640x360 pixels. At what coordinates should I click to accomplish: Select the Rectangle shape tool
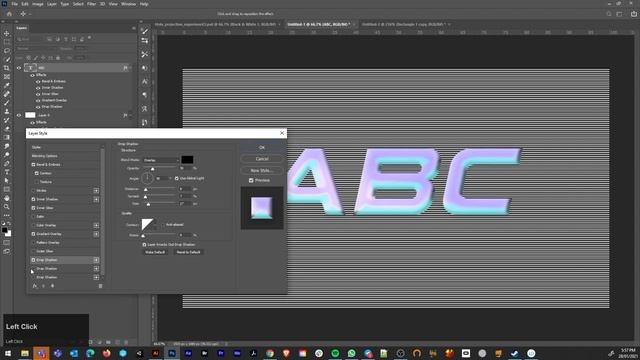pyautogui.click(x=7, y=189)
